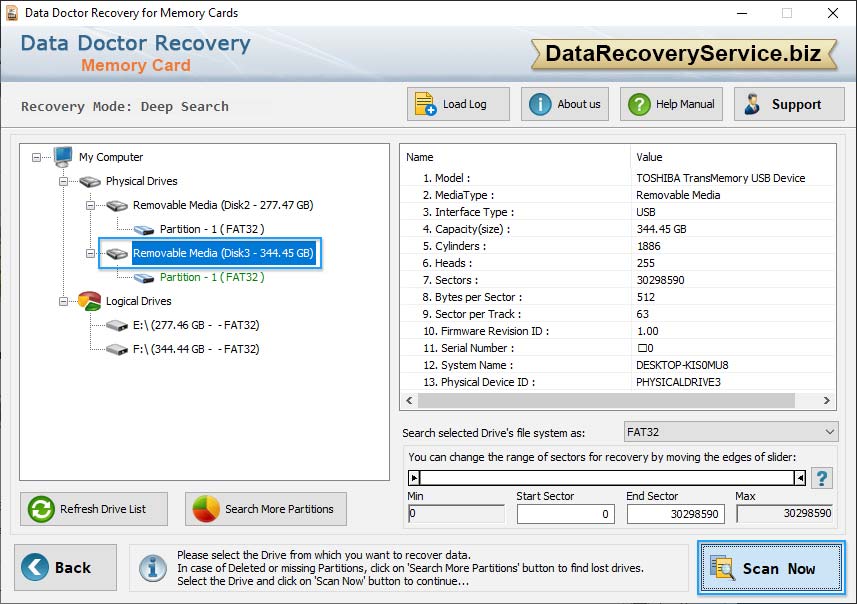Click the PHYSICALDRIVE3 value

coord(678,382)
